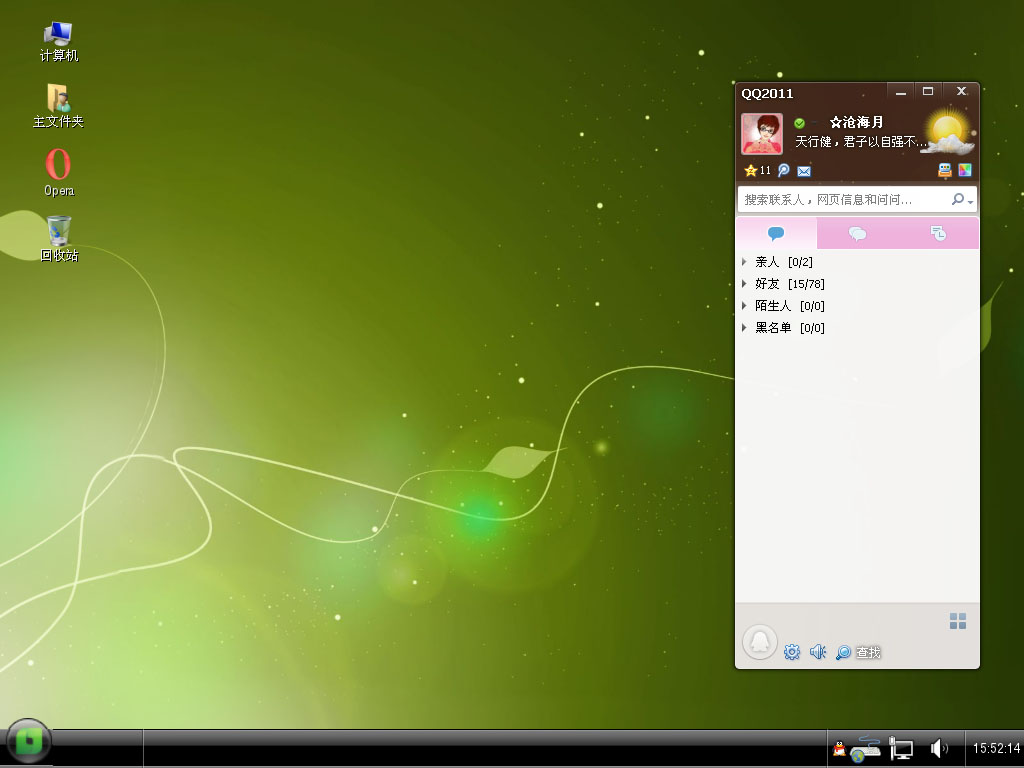Click the QQ level star icon 11
The height and width of the screenshot is (768, 1024).
tap(758, 170)
